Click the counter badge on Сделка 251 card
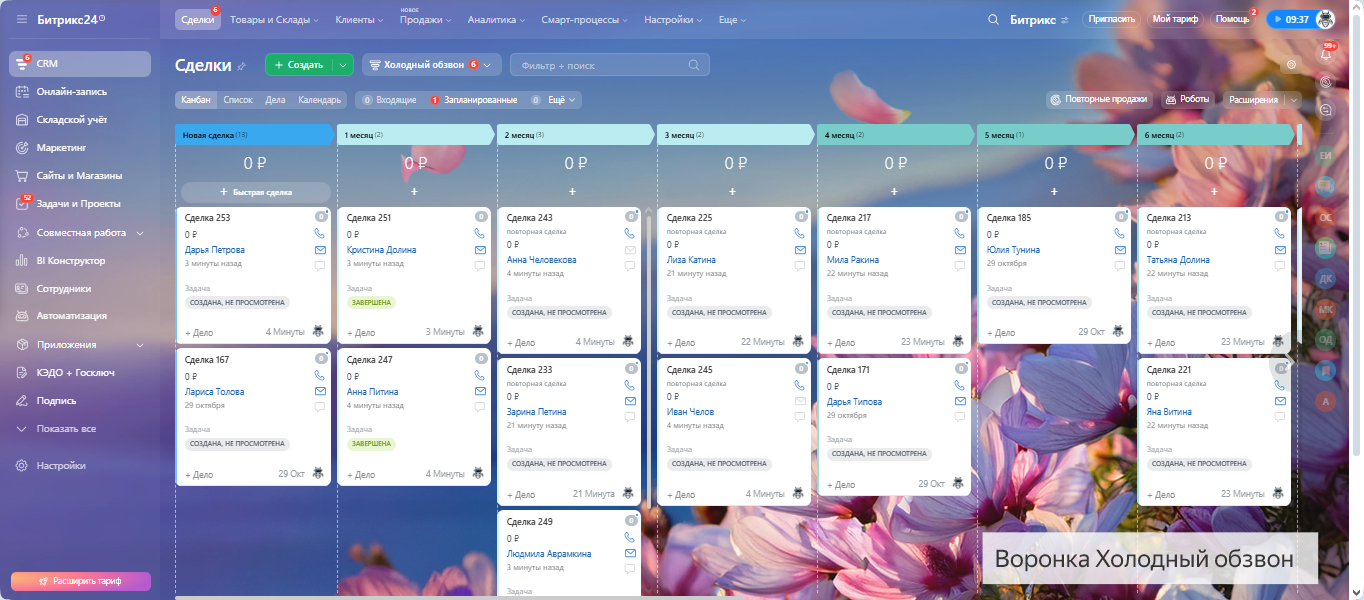 (481, 216)
